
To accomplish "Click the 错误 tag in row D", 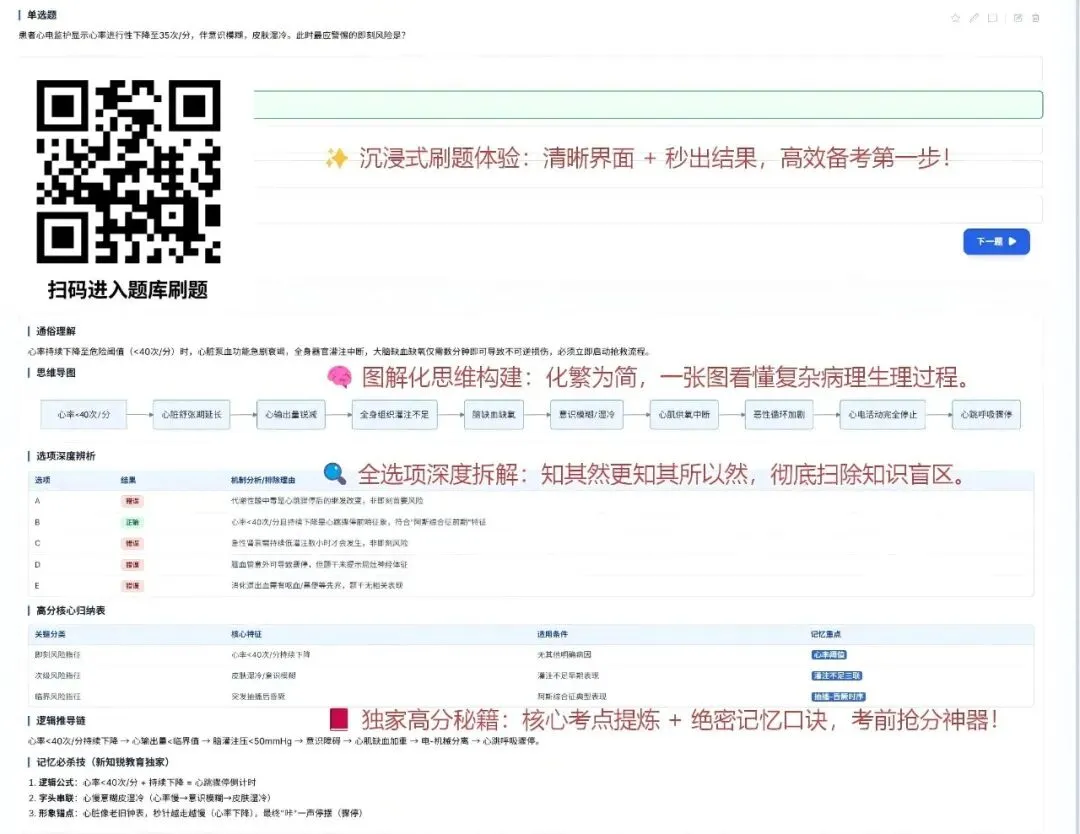I will coord(132,565).
